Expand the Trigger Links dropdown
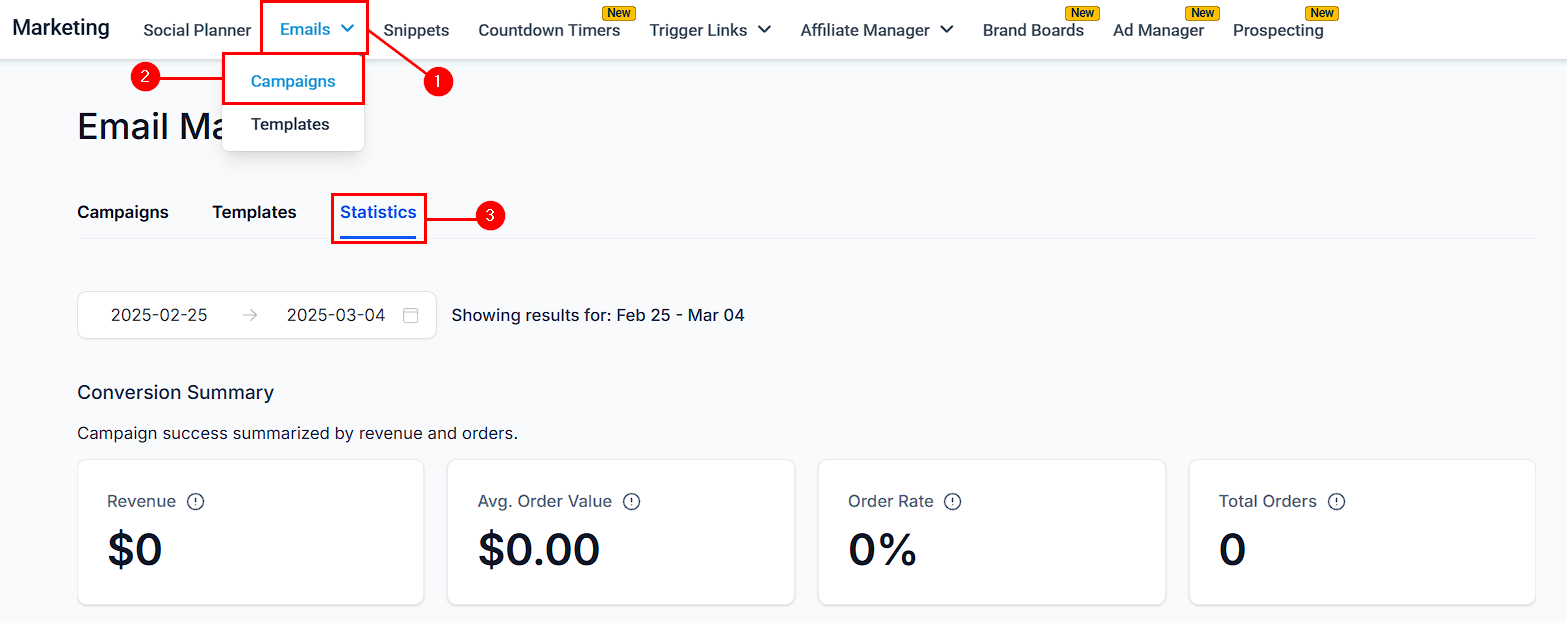The image size is (1567, 623). click(764, 30)
